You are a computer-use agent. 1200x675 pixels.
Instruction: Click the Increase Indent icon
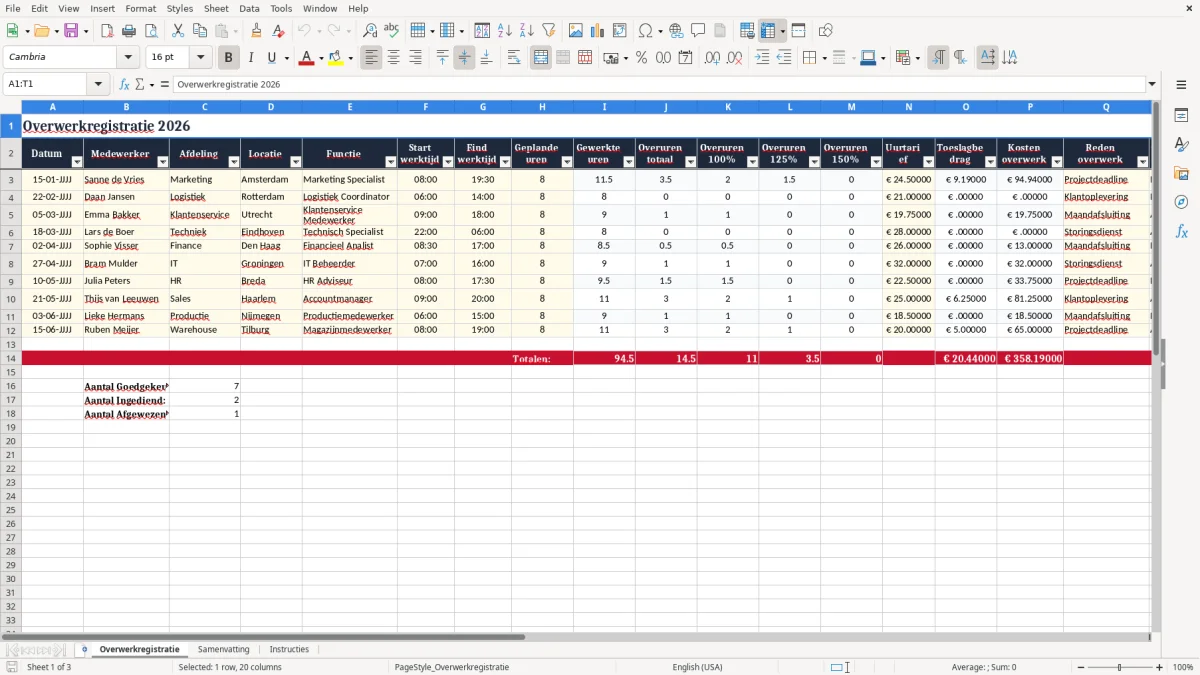762,58
